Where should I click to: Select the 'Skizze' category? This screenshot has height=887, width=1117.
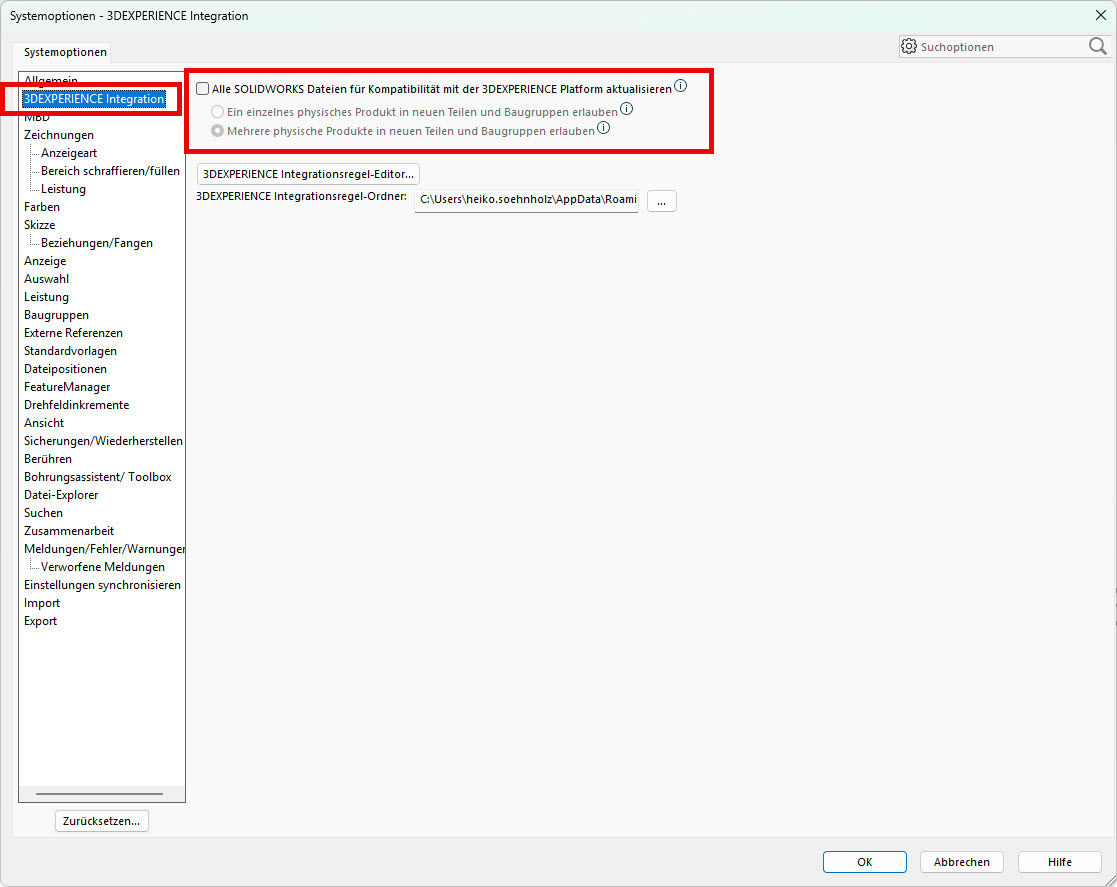(39, 224)
